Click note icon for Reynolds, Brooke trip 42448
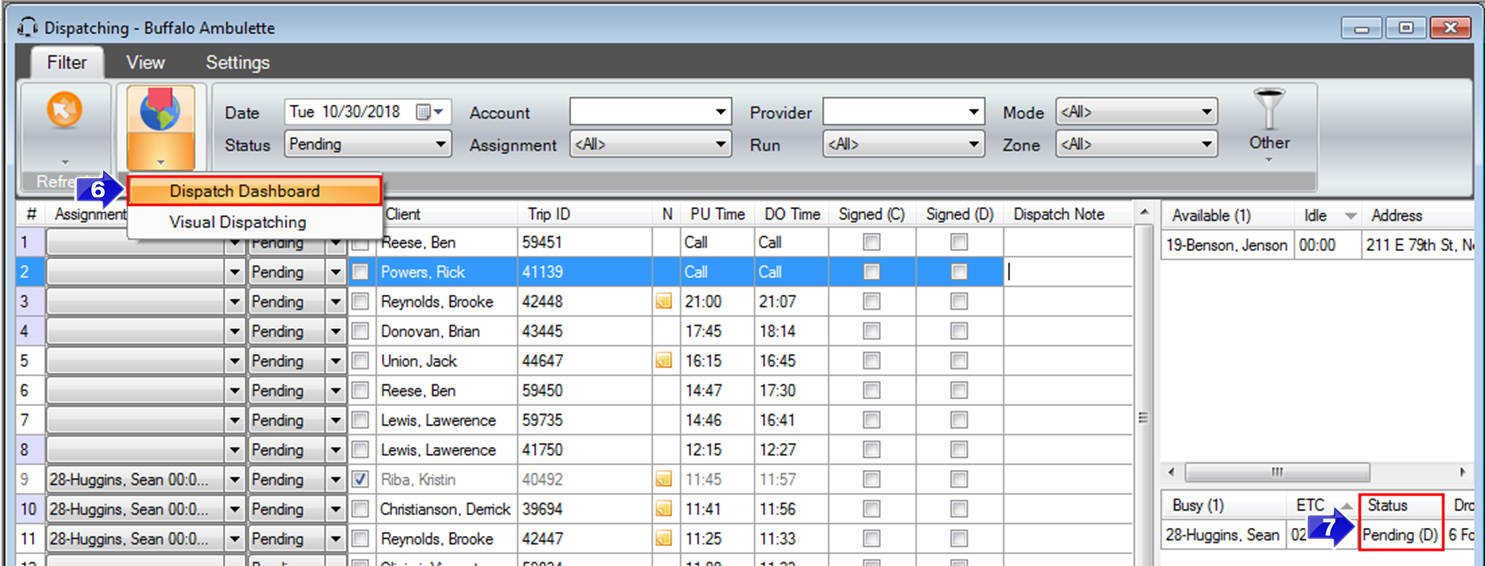Screen dimensions: 1485x566 [663, 302]
